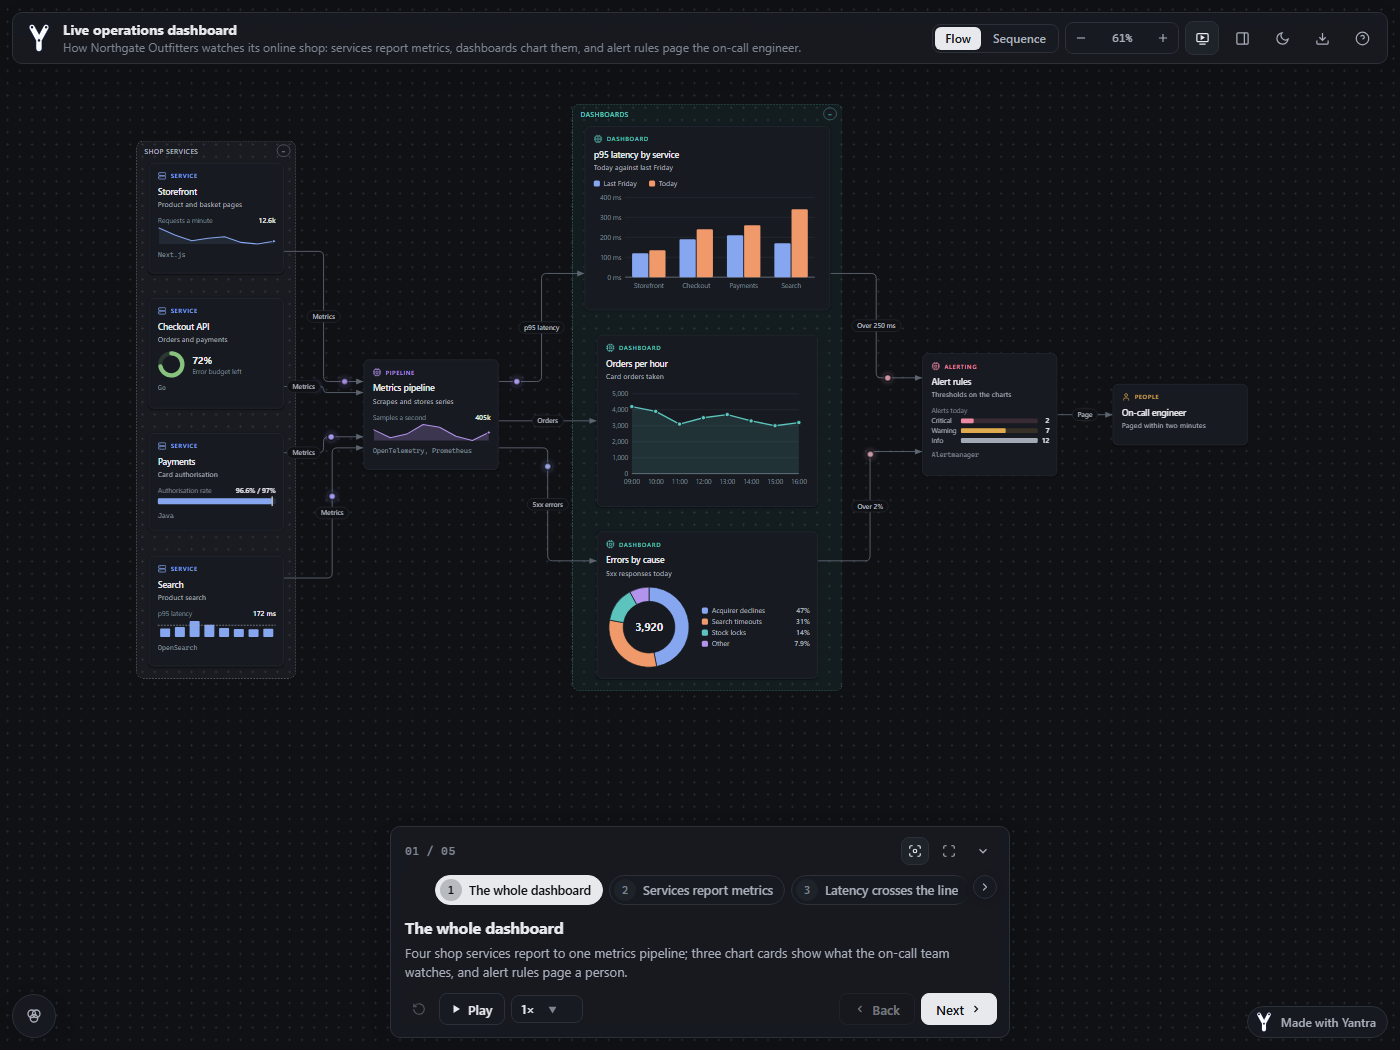The image size is (1400, 1050).
Task: Click the On-call engineer node title
Action: pyautogui.click(x=1154, y=413)
